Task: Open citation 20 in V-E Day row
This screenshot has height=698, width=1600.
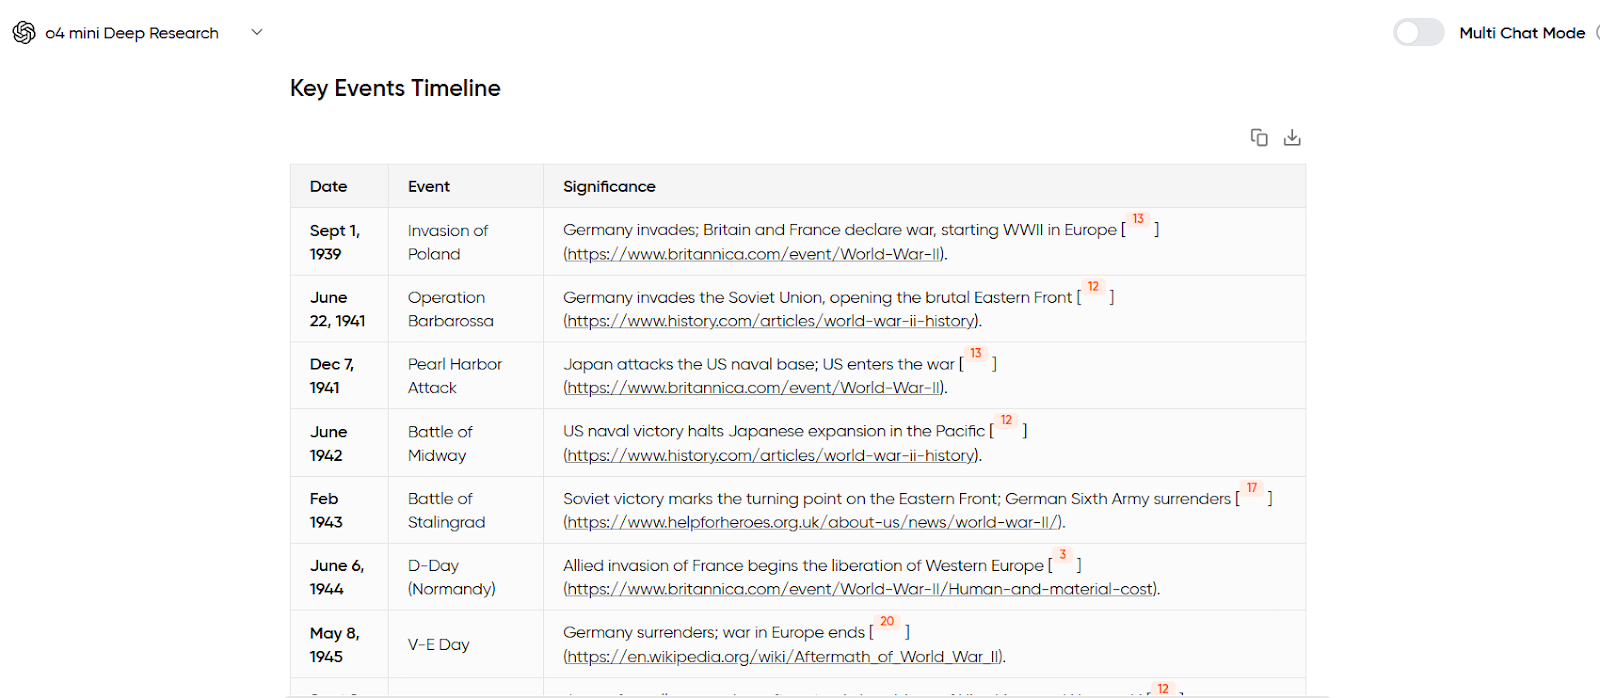Action: coord(887,622)
